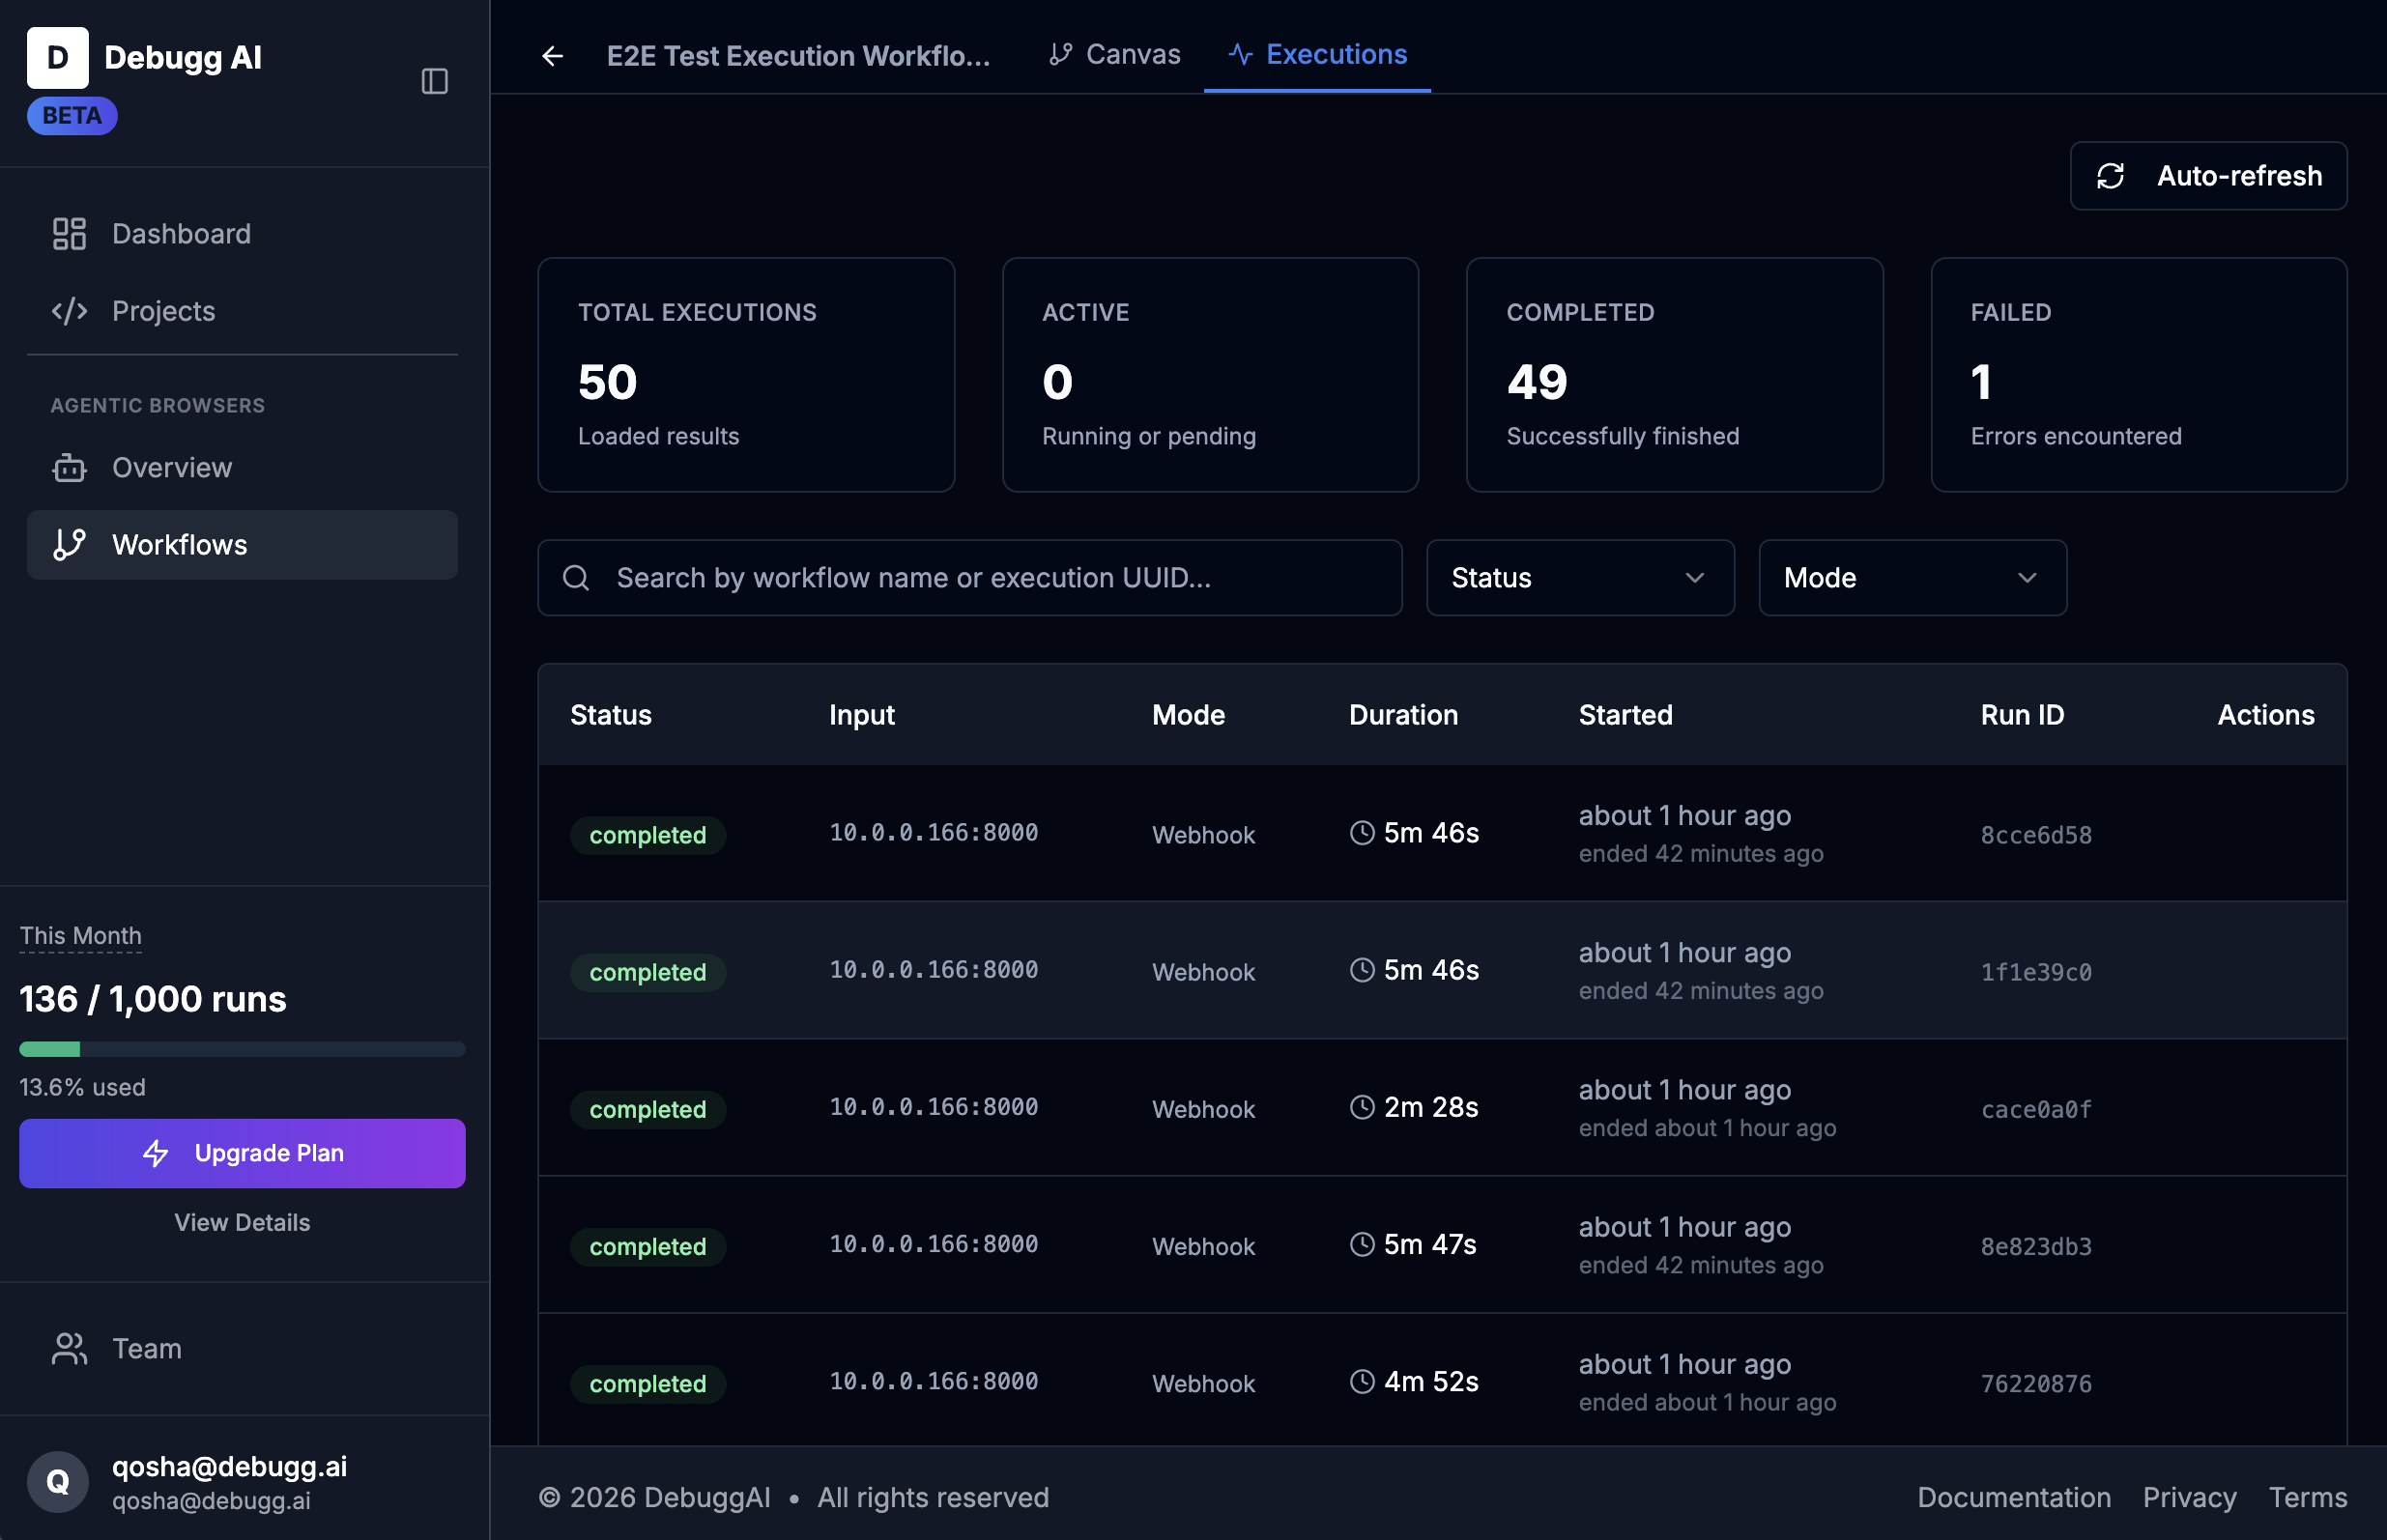This screenshot has height=1540, width=2387.
Task: Open the Mode filter dropdown
Action: click(x=1911, y=578)
